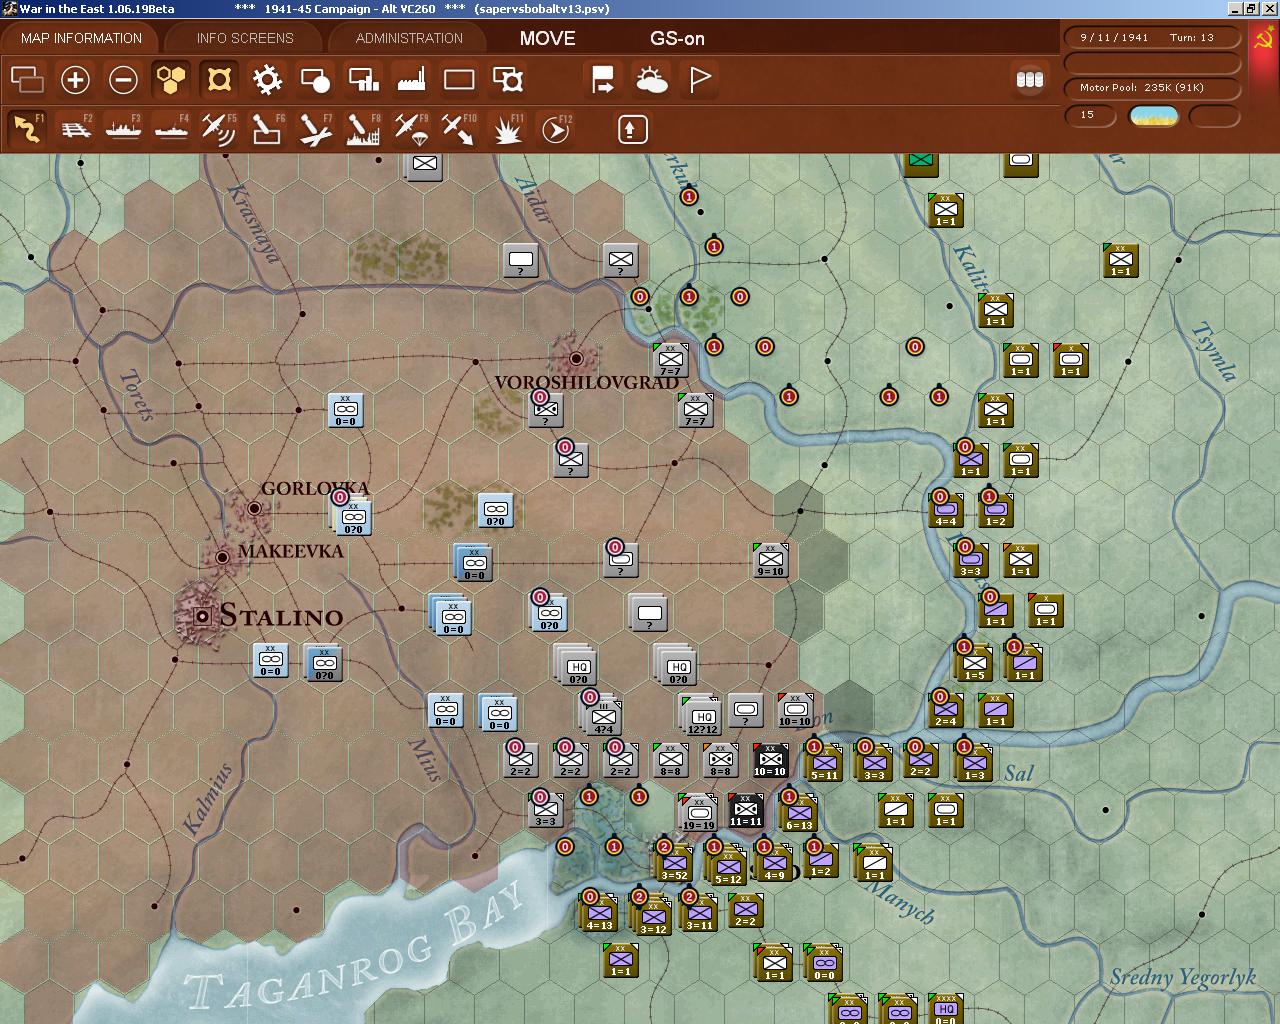Select Naval transport mode F3 icon
The height and width of the screenshot is (1024, 1280).
123,128
